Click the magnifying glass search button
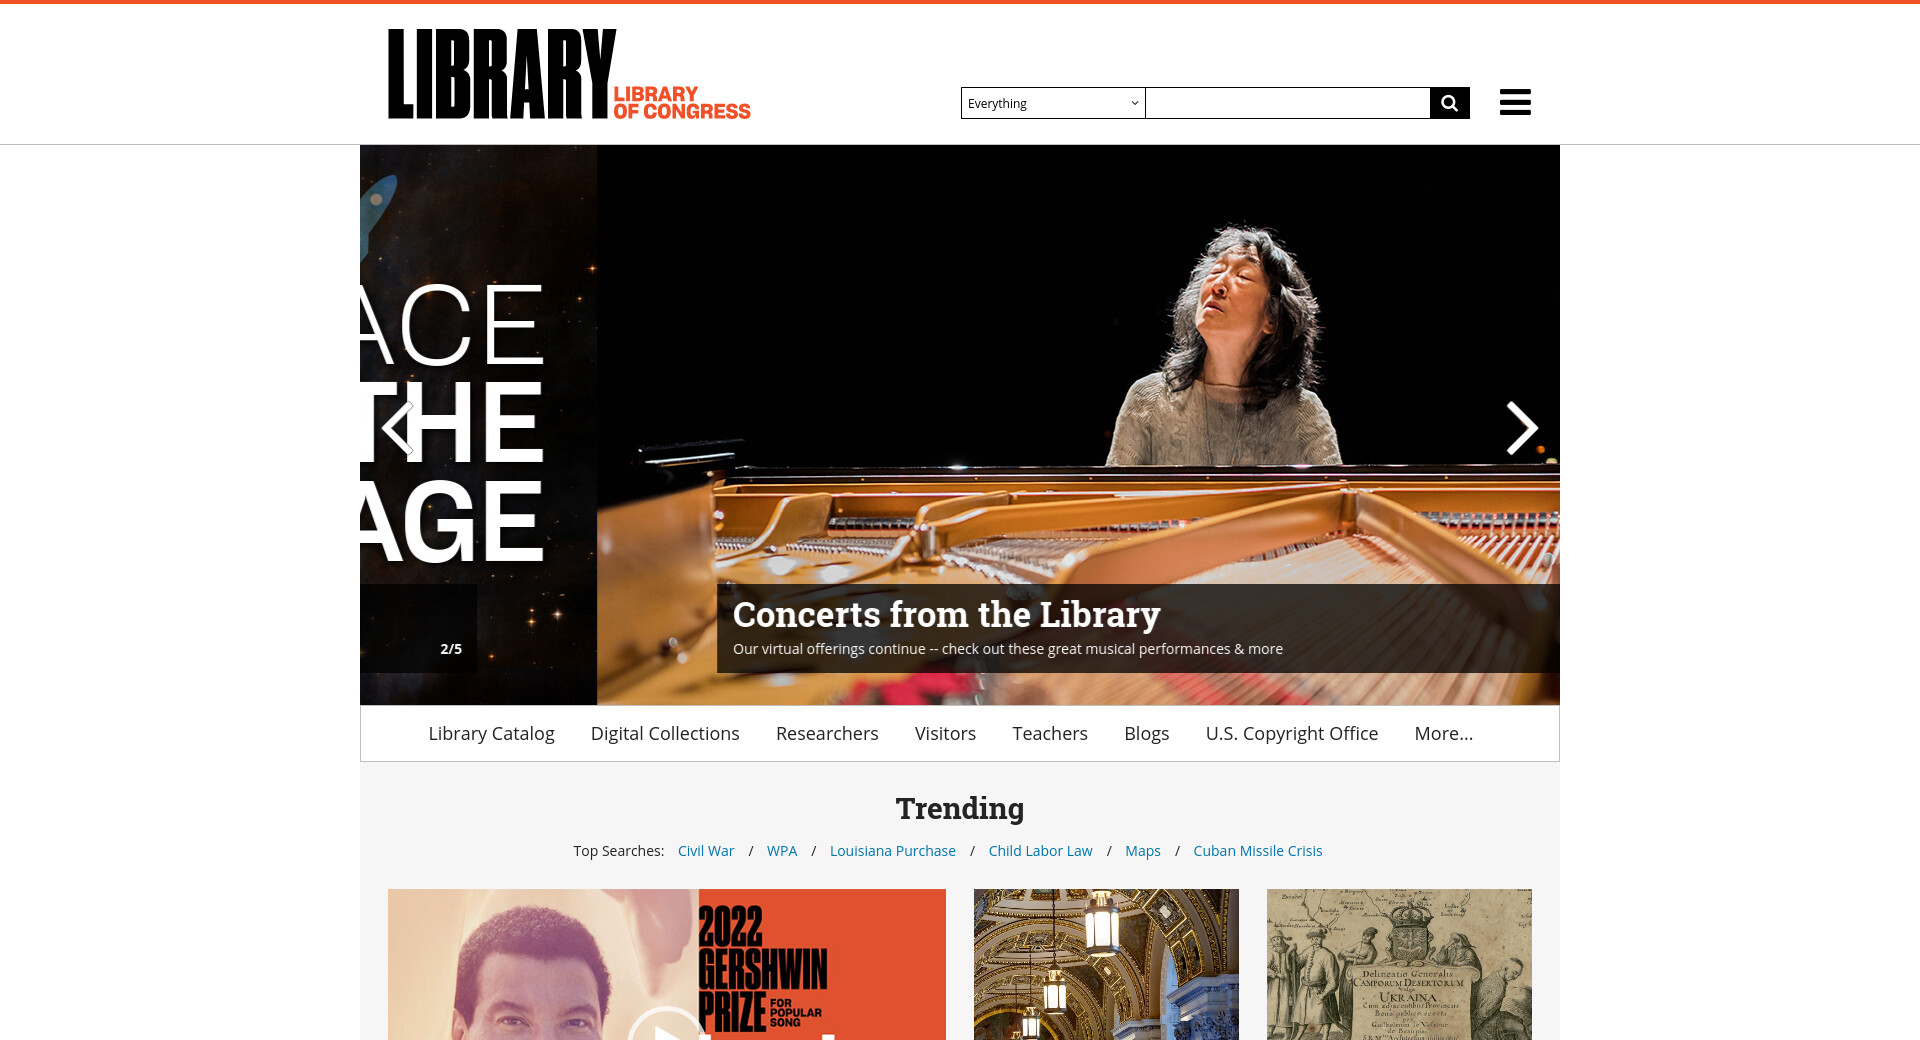 tap(1450, 103)
